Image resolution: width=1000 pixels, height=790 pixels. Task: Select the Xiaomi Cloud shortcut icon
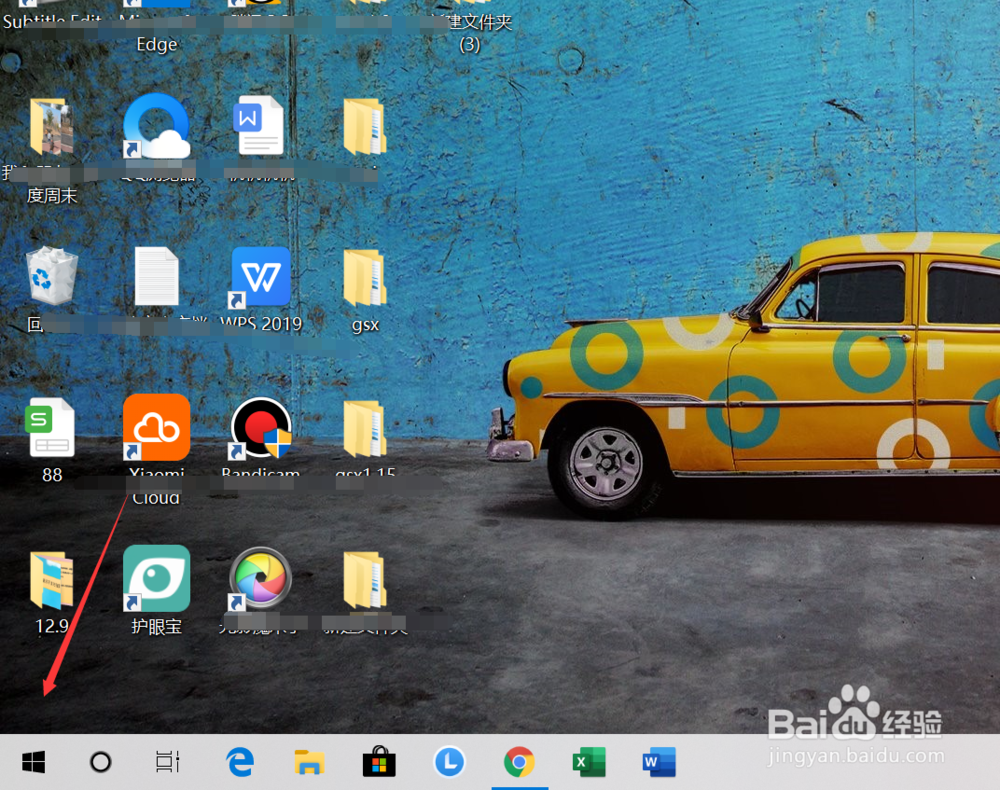[156, 427]
